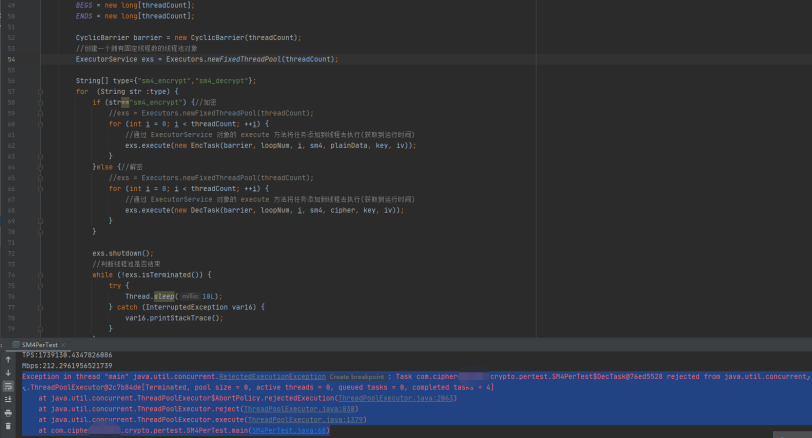Click InterruptedException in catch clause

[x=187, y=308]
